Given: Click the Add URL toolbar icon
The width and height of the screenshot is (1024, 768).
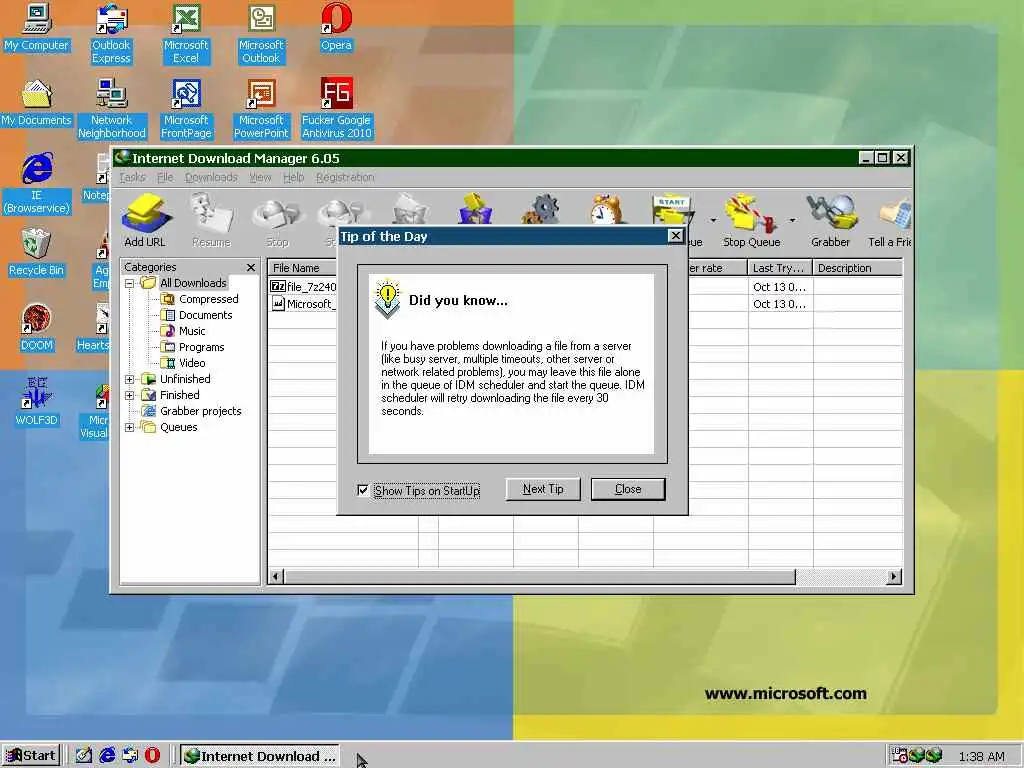Looking at the screenshot, I should tap(146, 220).
